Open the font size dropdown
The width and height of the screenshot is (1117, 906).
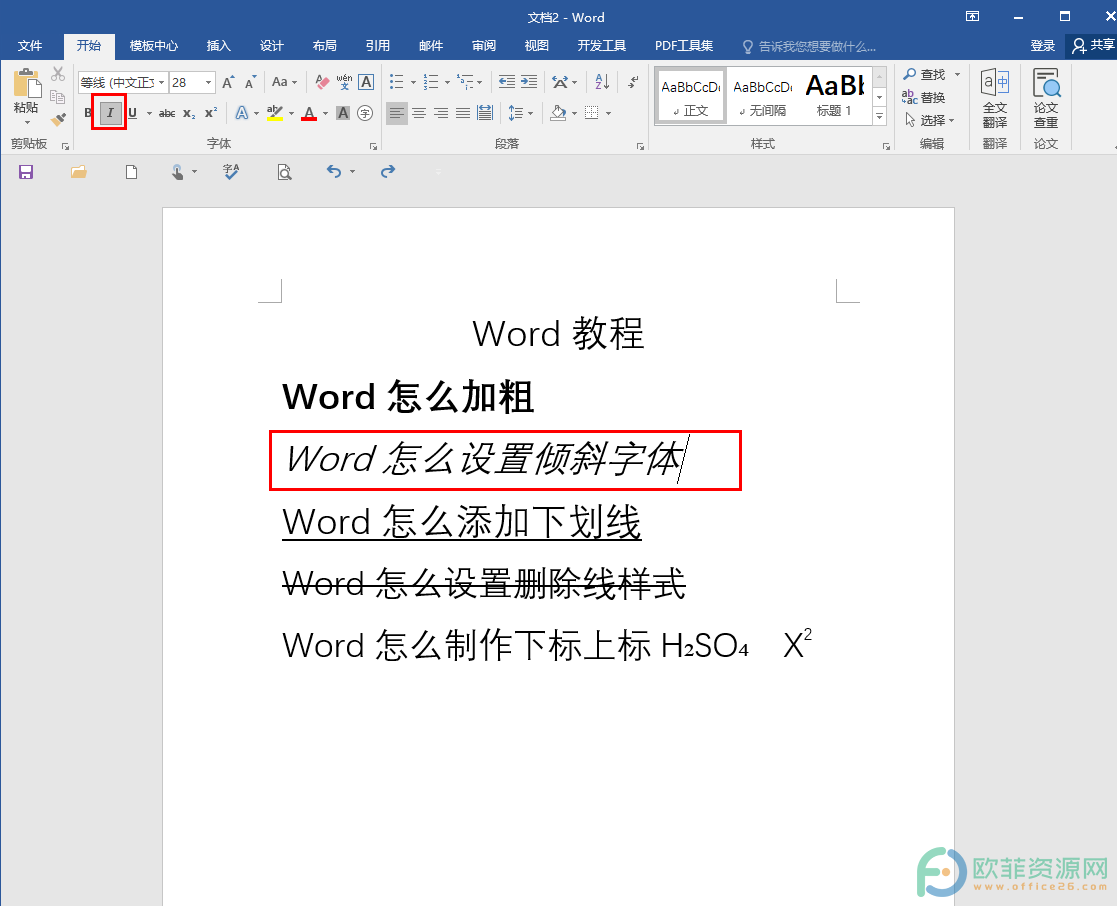pyautogui.click(x=208, y=83)
